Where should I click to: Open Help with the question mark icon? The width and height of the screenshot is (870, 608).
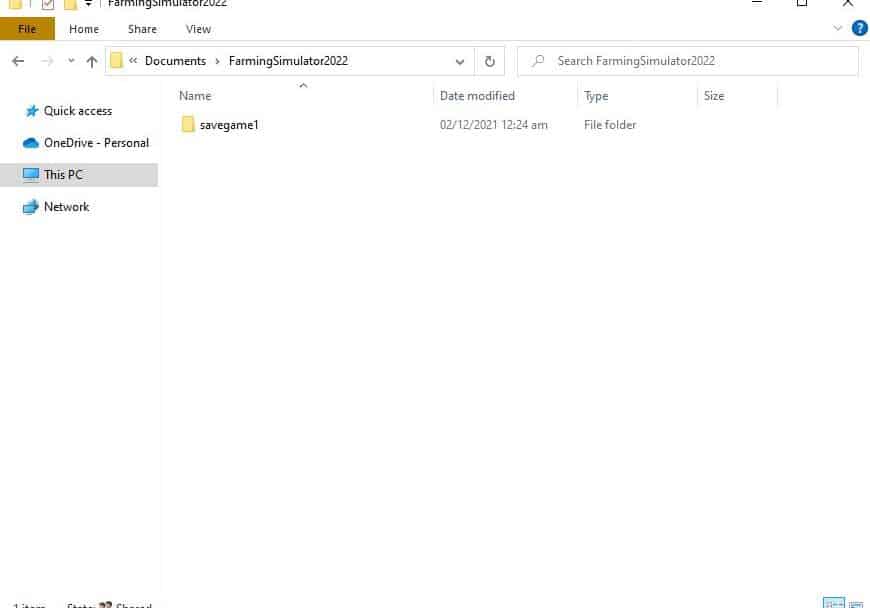[859, 28]
